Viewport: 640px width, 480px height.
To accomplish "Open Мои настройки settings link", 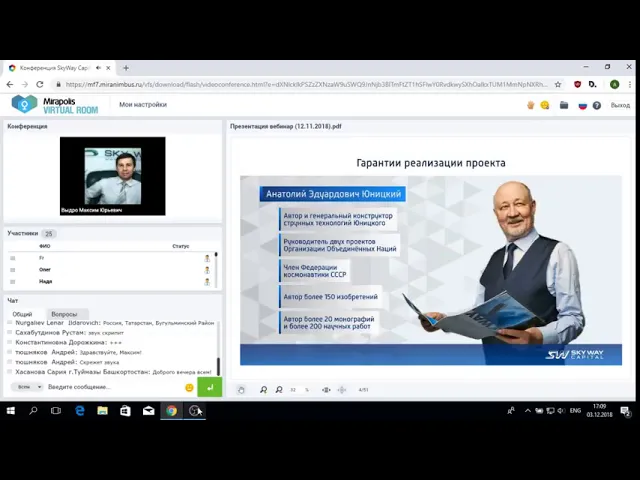I will click(143, 104).
